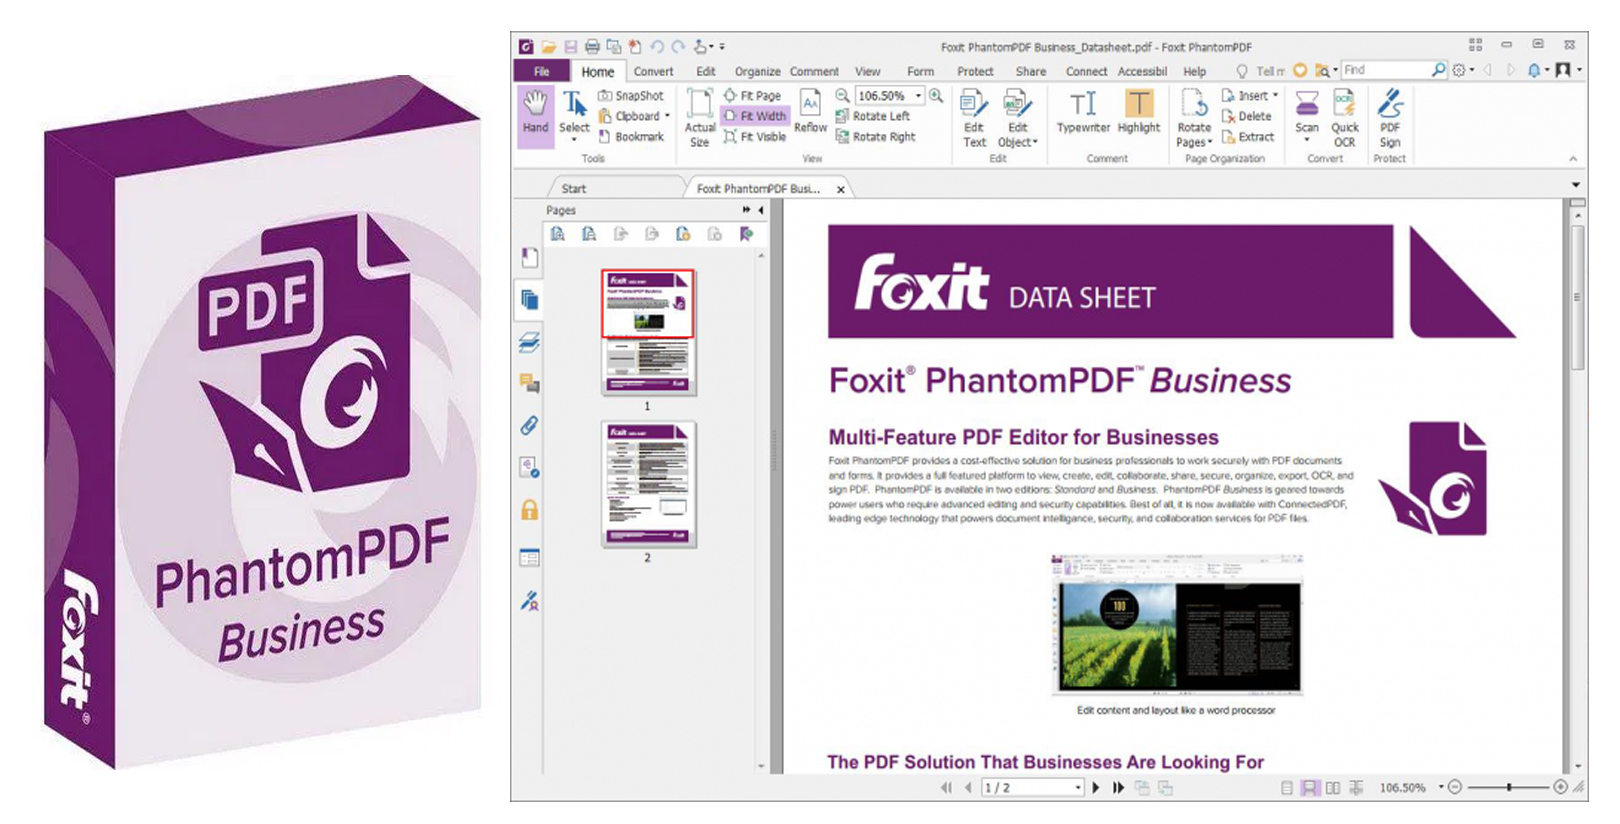Open the Edit Text tool
Image resolution: width=1620 pixels, height=824 pixels.
tap(974, 118)
